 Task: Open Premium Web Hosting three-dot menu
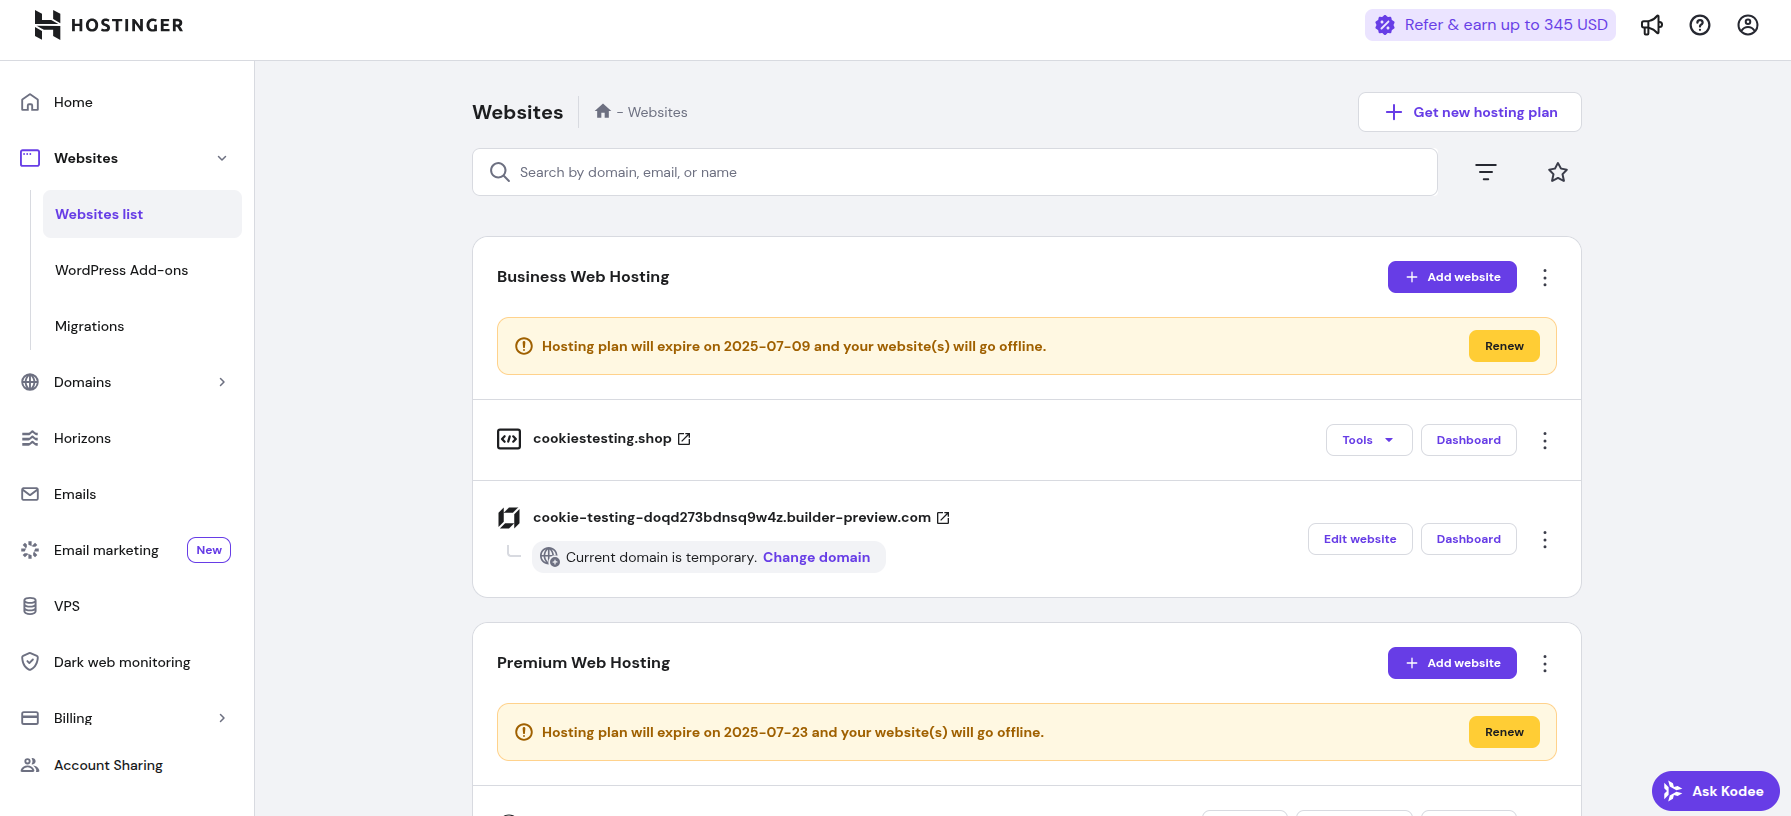click(1544, 663)
